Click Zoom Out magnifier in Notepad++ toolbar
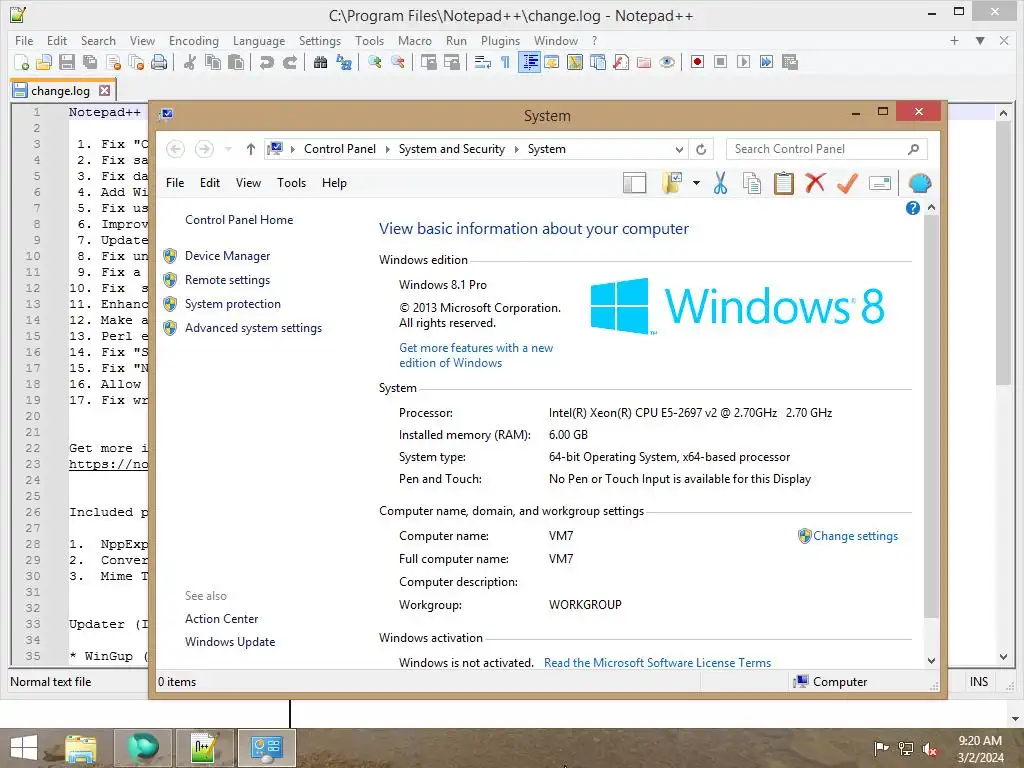This screenshot has height=768, width=1024. [398, 62]
